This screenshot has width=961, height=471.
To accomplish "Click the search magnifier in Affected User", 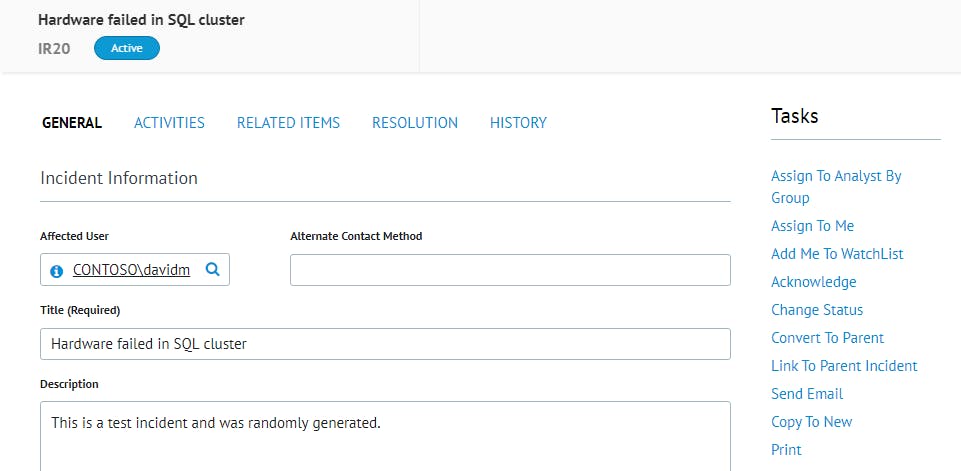I will pyautogui.click(x=212, y=269).
